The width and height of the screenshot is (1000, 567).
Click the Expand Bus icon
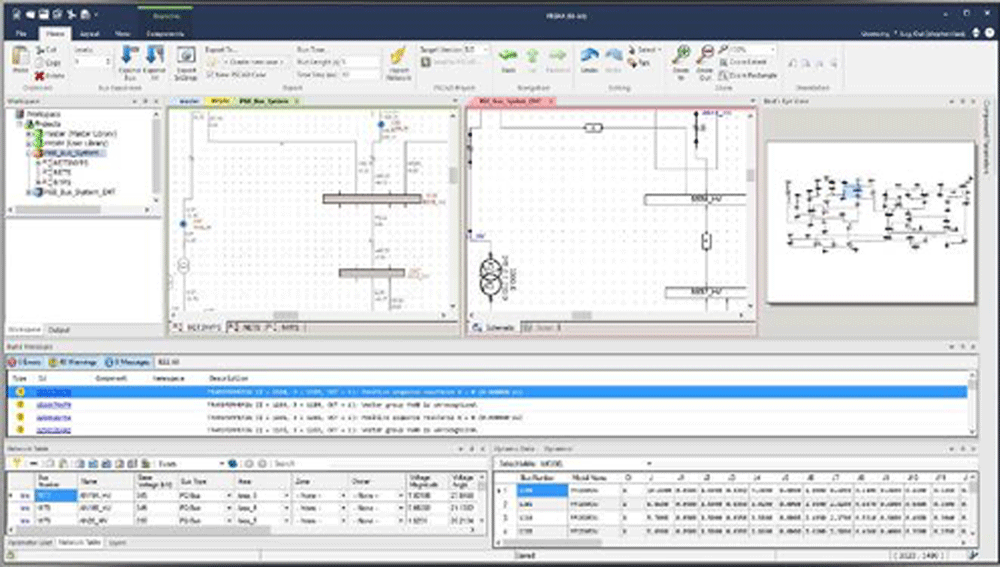(129, 58)
